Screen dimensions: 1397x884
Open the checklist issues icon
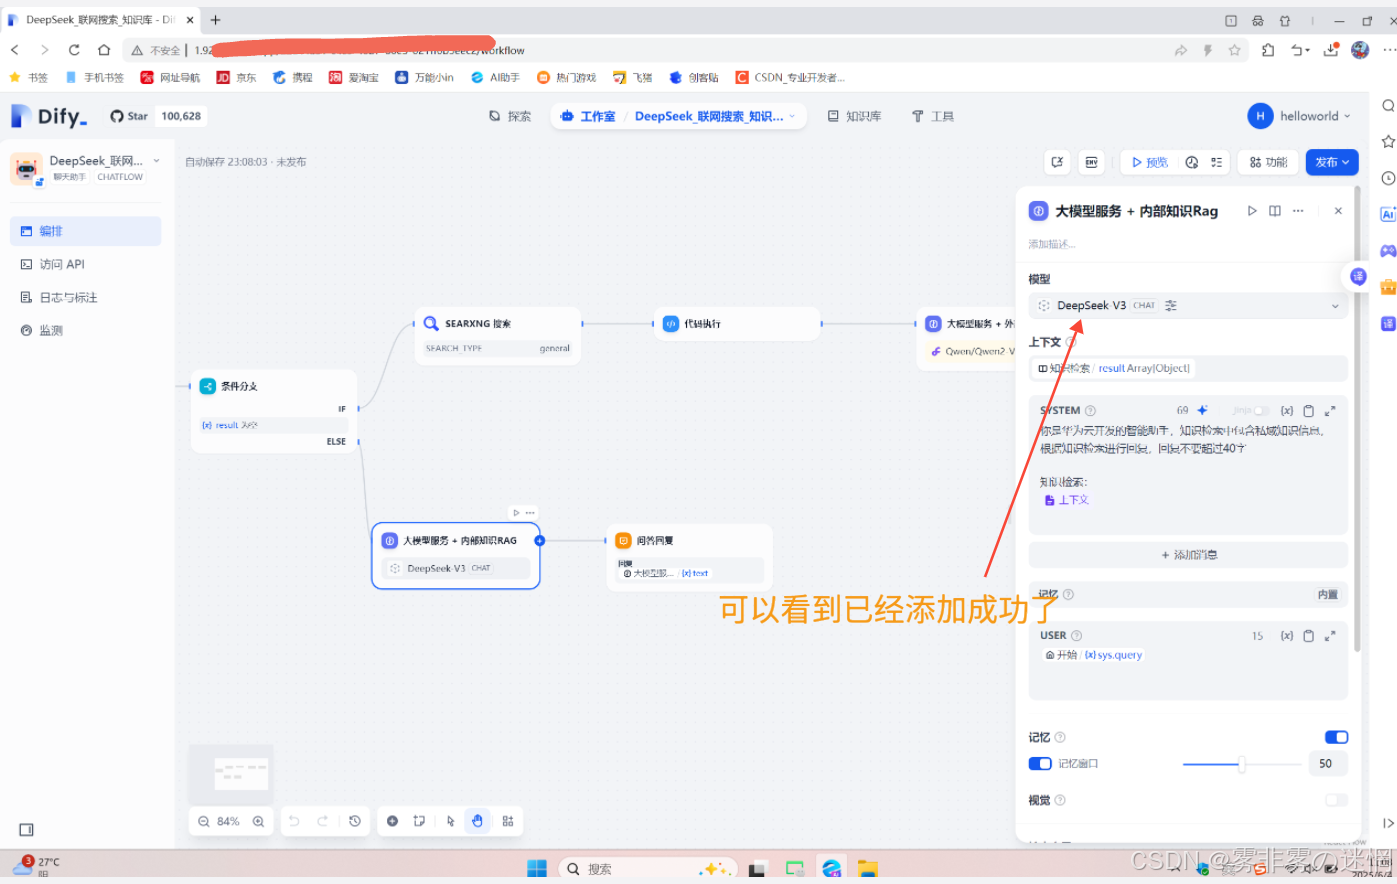point(1217,162)
